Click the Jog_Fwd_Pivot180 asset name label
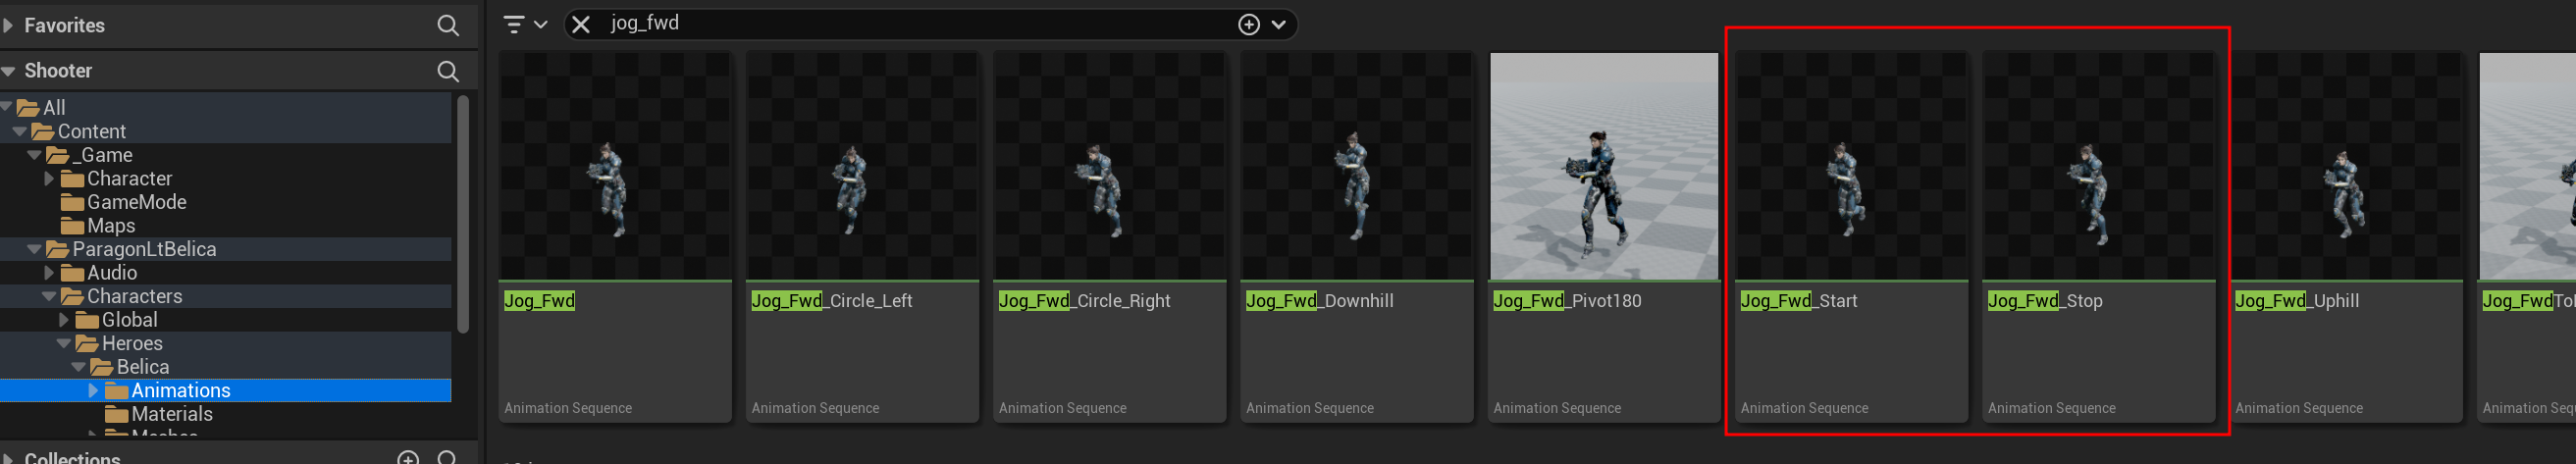Screen dimensions: 2576x464 [x=1567, y=301]
